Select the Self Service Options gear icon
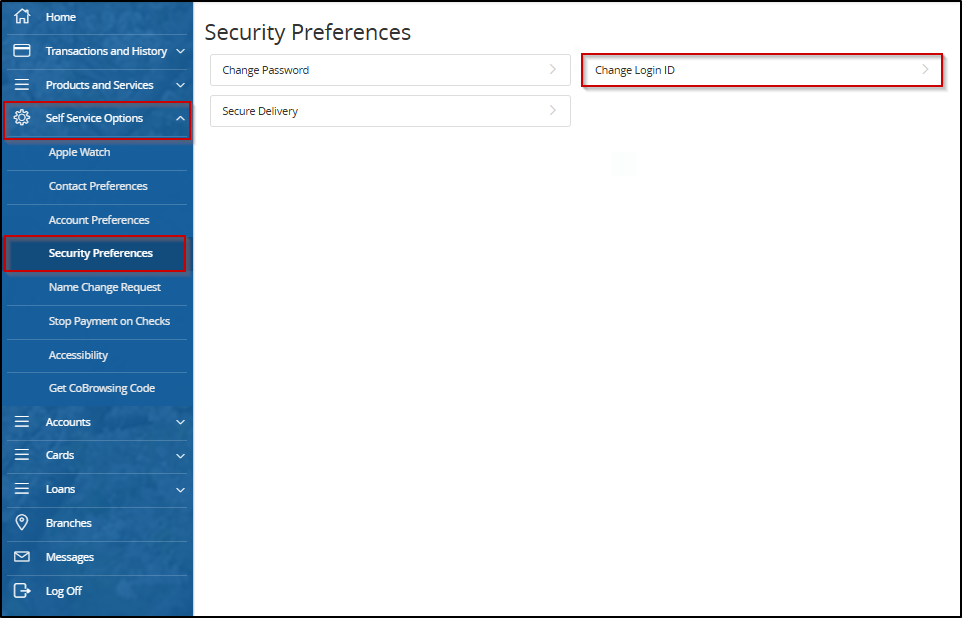 pyautogui.click(x=22, y=118)
